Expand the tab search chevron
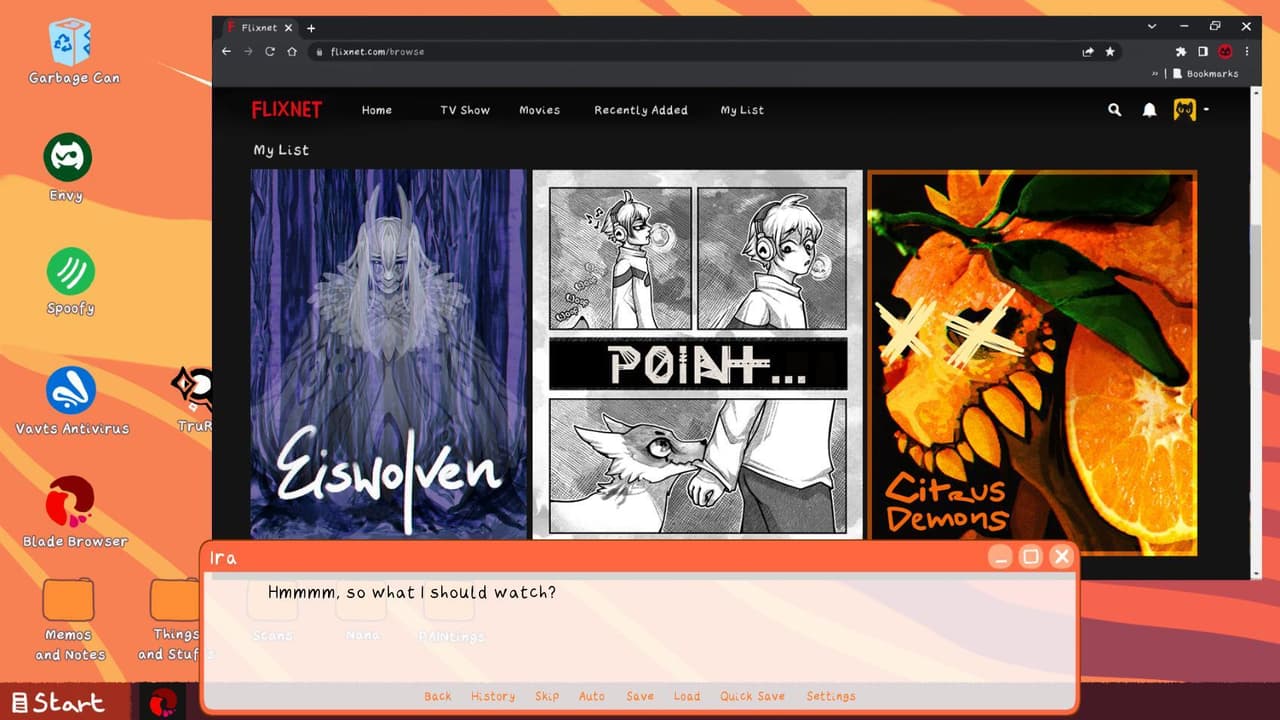 tap(1152, 27)
